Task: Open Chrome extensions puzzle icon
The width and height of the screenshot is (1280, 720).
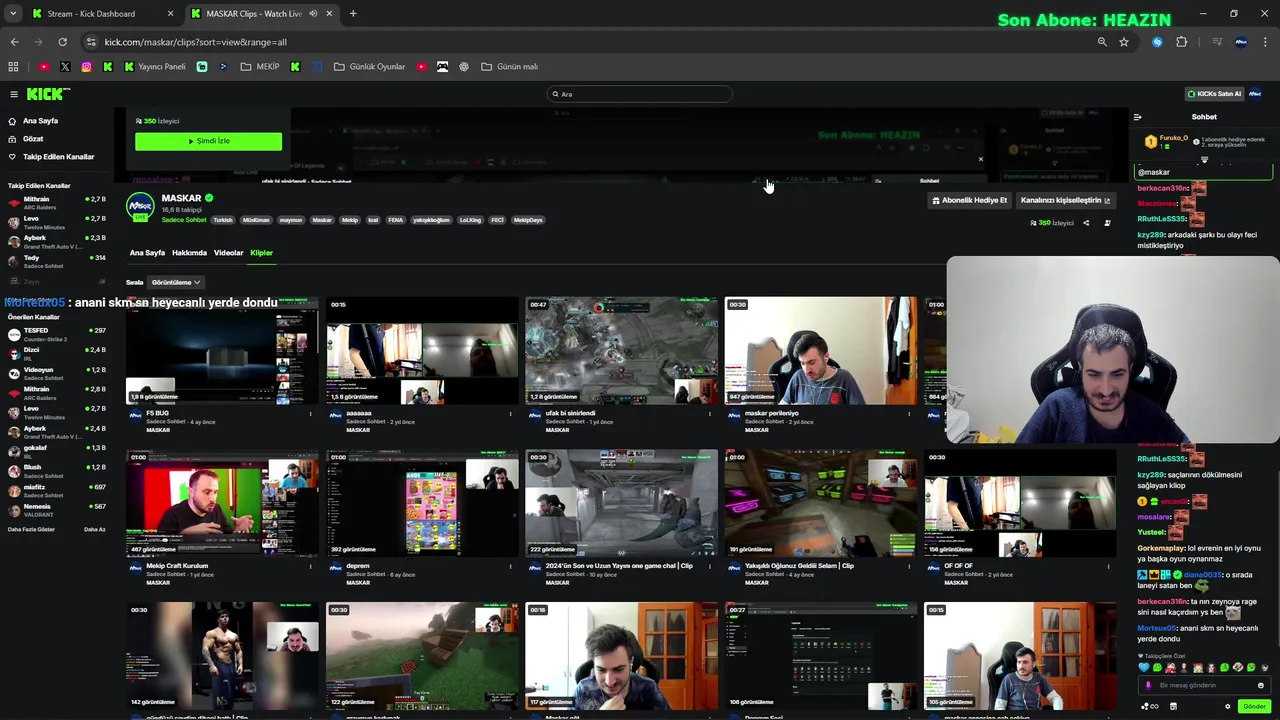Action: (1182, 42)
